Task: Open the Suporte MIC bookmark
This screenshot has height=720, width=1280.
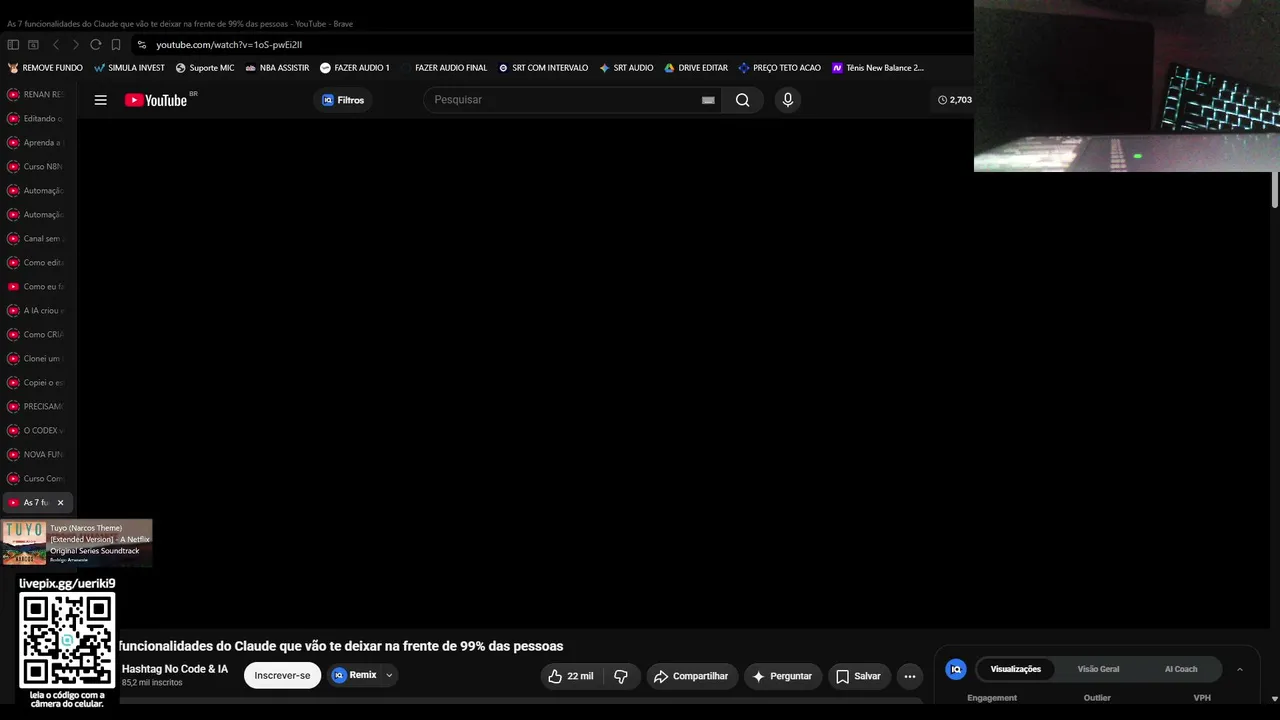Action: tap(205, 68)
